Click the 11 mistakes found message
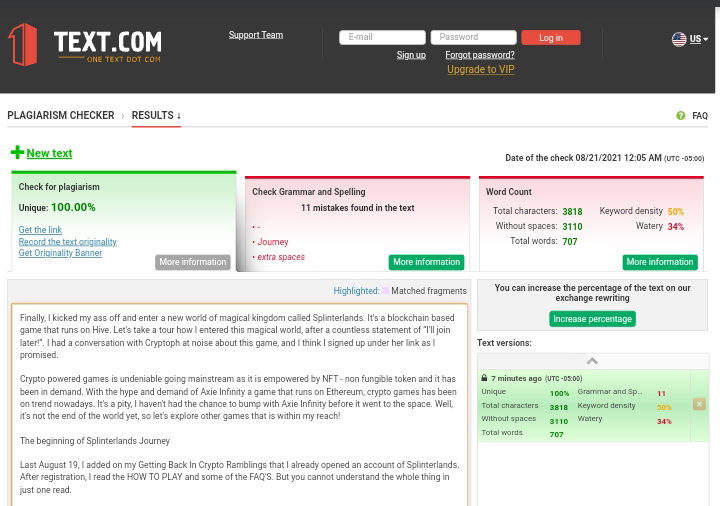 click(x=358, y=208)
